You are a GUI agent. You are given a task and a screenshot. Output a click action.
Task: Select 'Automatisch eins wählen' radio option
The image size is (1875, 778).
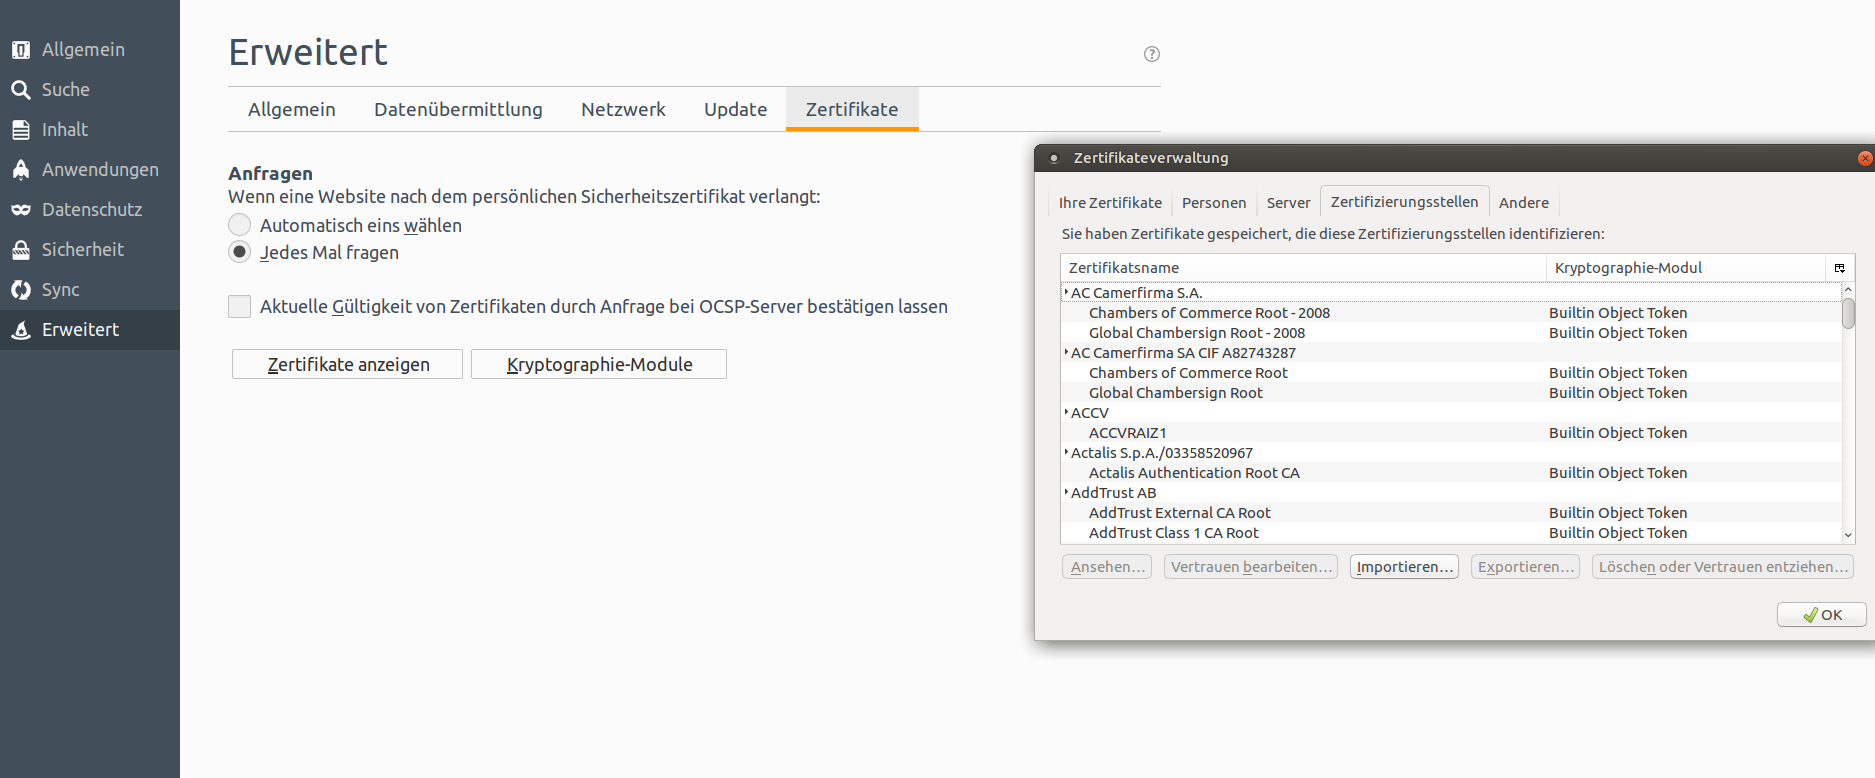click(x=240, y=225)
